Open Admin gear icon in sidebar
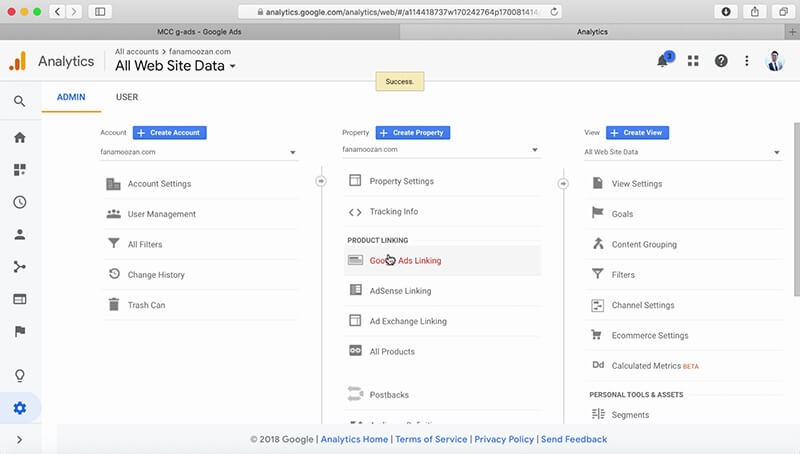 pyautogui.click(x=19, y=408)
